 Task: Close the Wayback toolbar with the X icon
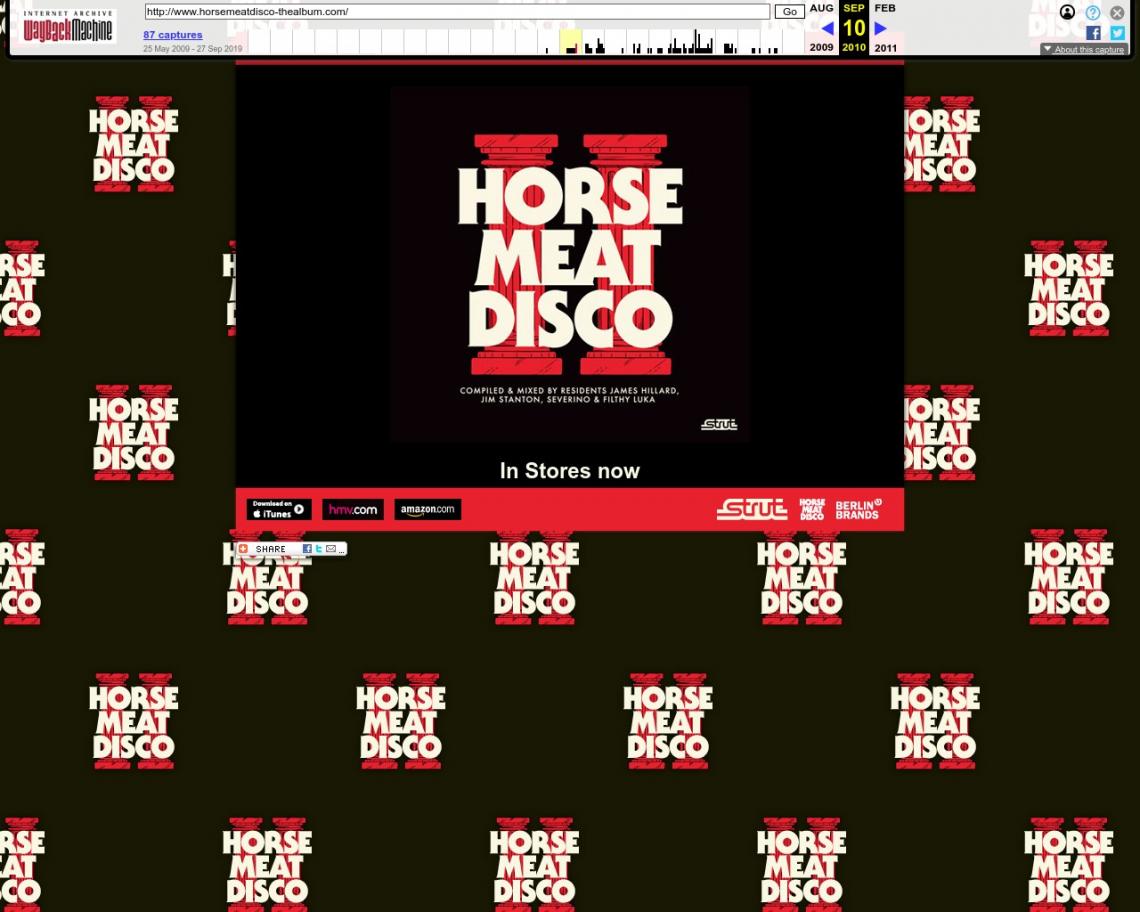[x=1117, y=12]
